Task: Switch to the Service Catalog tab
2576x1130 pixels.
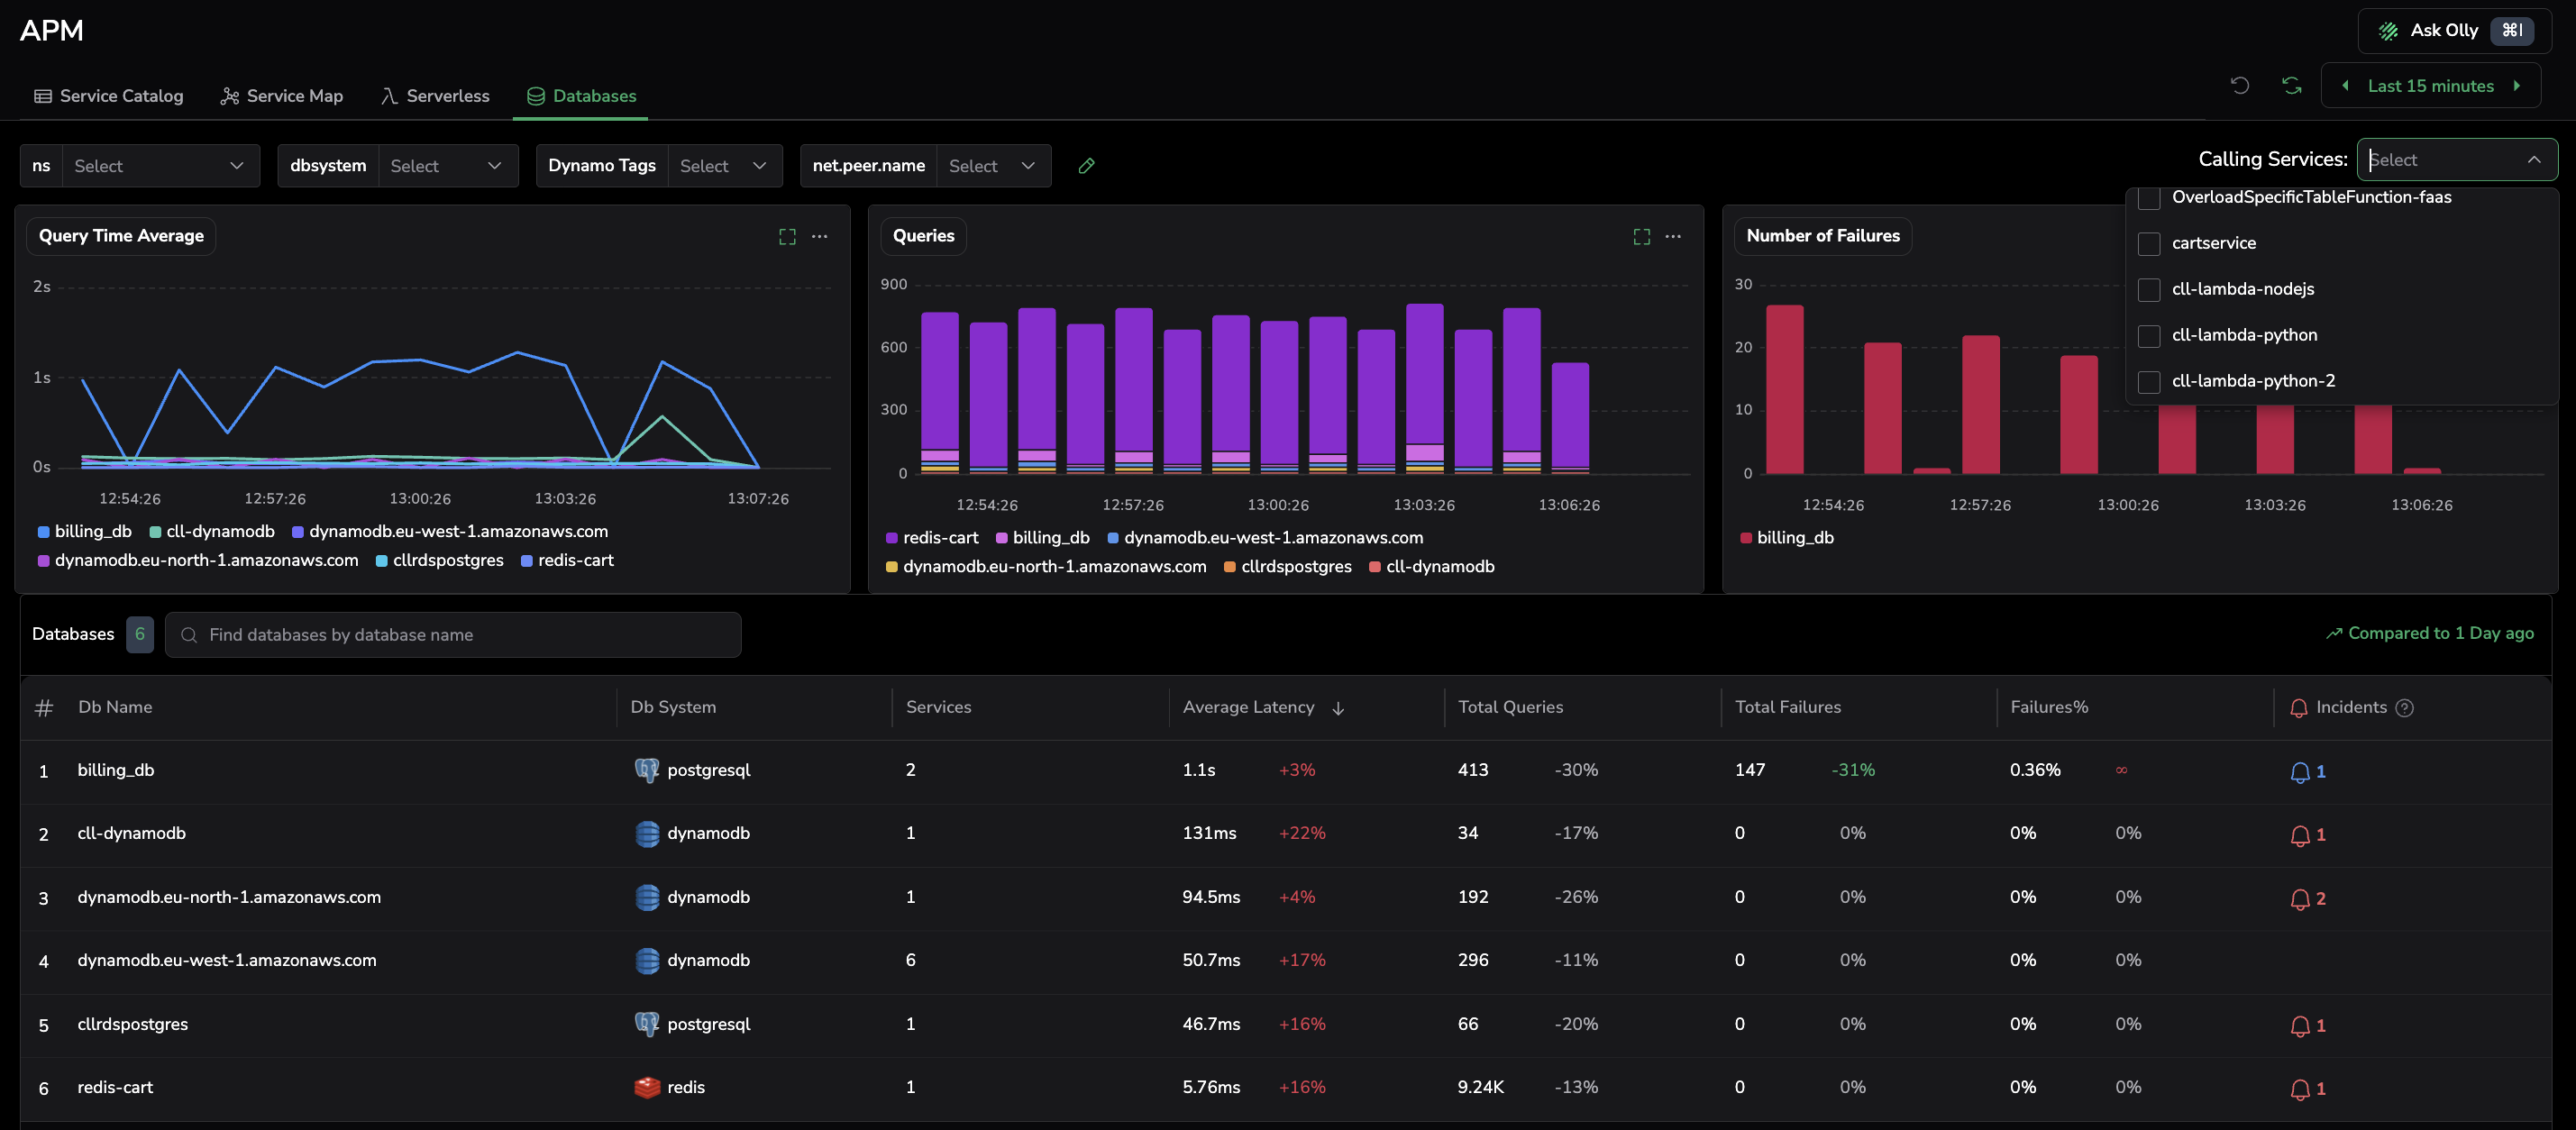Action: click(109, 96)
